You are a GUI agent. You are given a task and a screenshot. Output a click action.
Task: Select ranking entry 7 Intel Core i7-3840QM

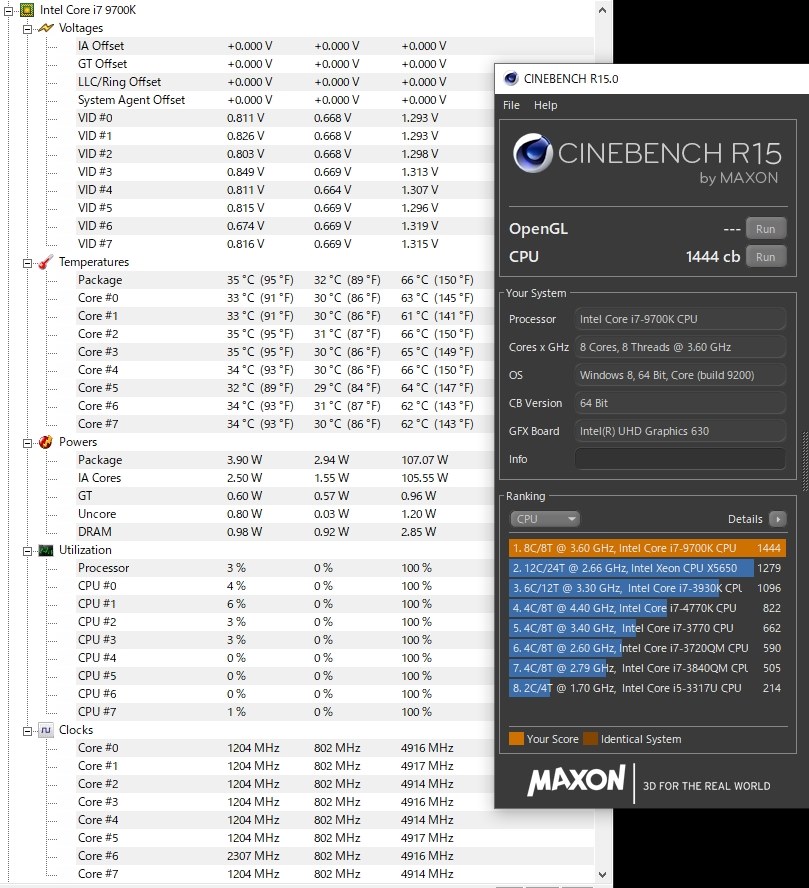(648, 668)
